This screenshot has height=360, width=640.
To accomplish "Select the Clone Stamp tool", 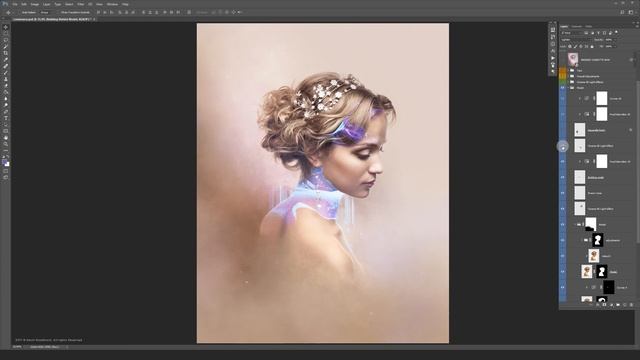I will pyautogui.click(x=6, y=79).
